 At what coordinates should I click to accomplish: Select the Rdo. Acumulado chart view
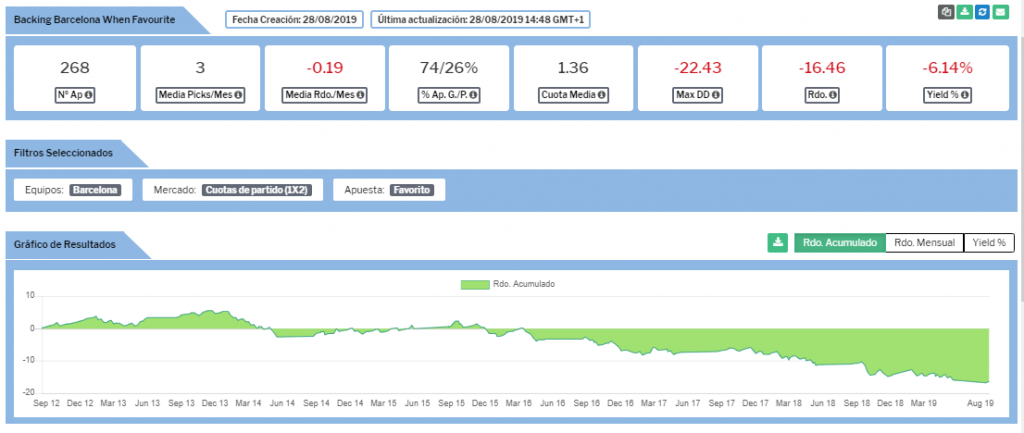(x=840, y=243)
